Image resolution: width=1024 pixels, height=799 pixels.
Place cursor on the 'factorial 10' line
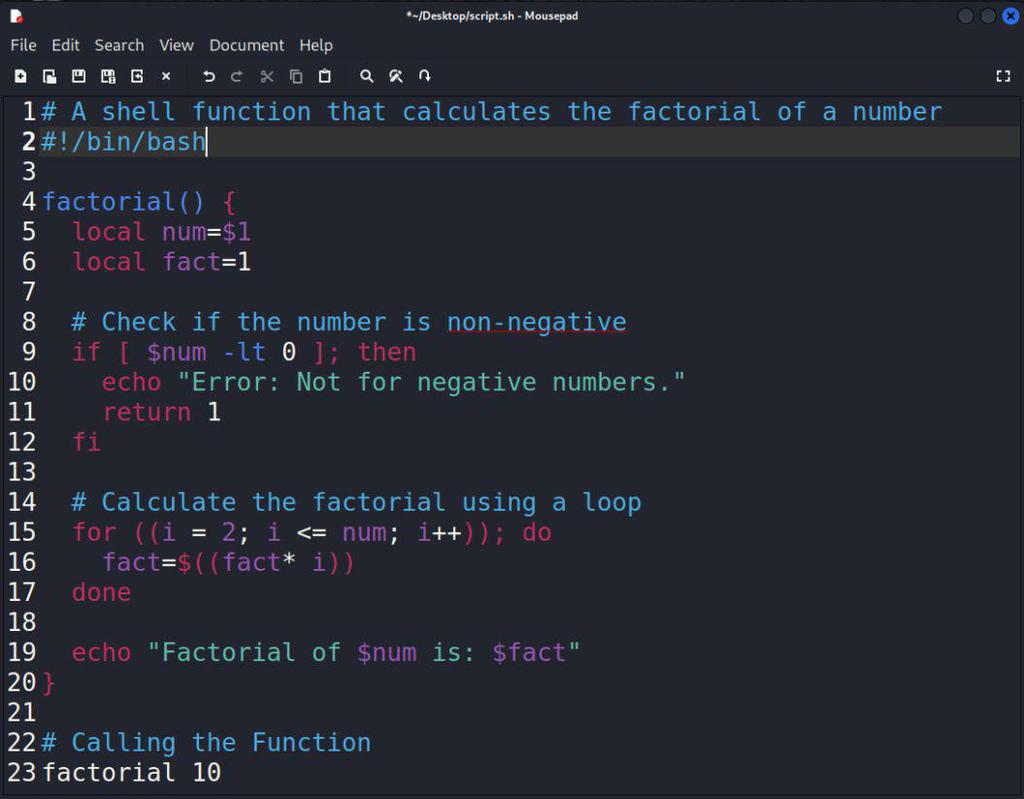pyautogui.click(x=132, y=772)
